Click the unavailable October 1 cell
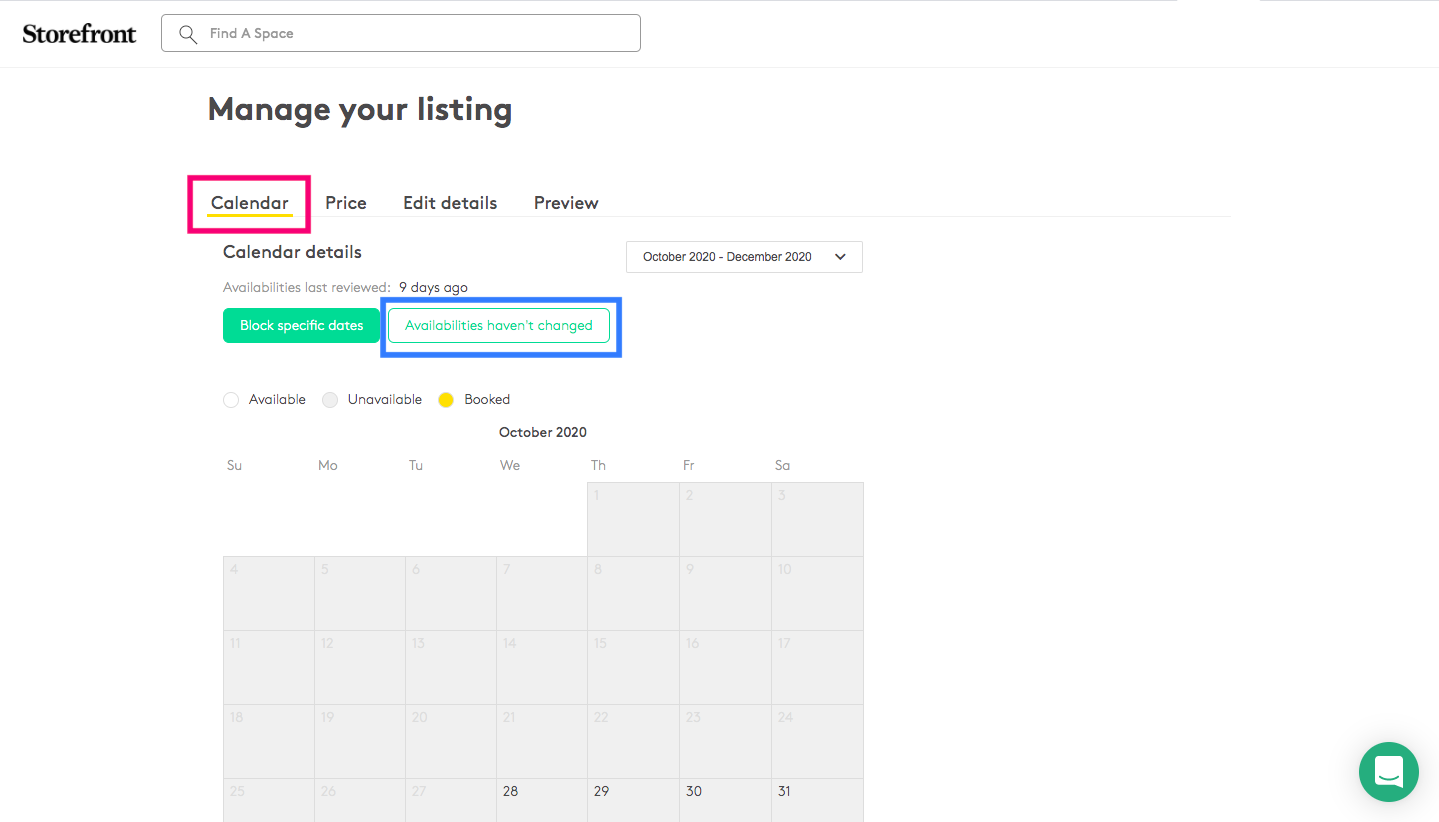This screenshot has width=1439, height=822. 633,520
